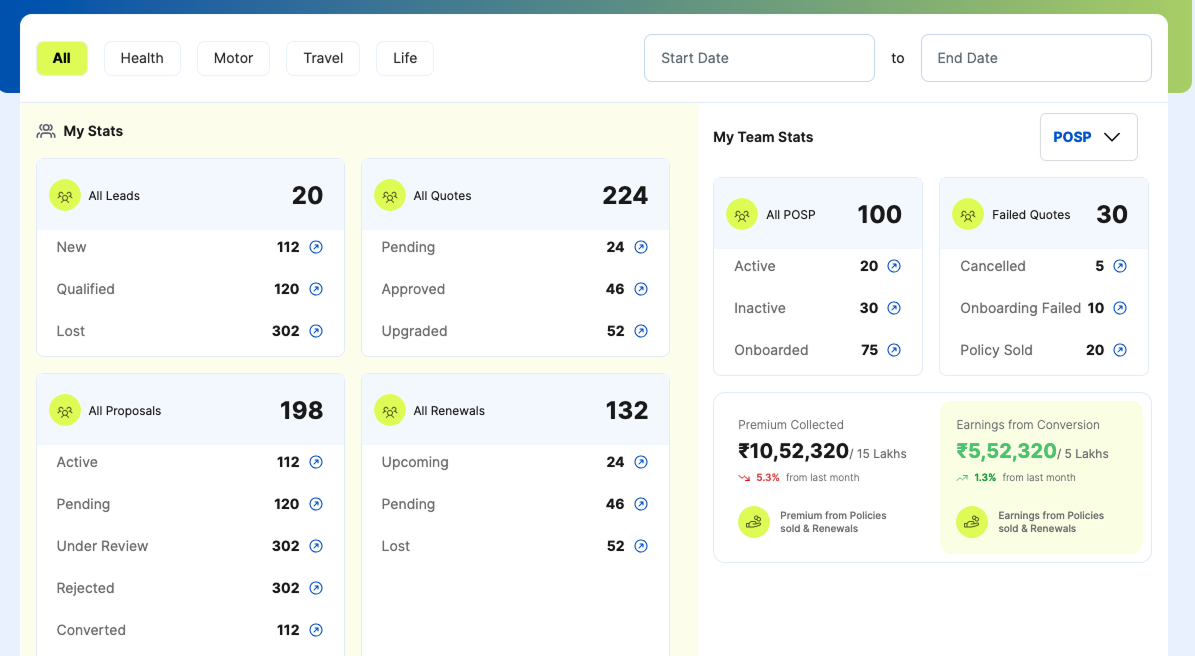1195x656 pixels.
Task: Click the All Leads group icon
Action: (x=65, y=195)
